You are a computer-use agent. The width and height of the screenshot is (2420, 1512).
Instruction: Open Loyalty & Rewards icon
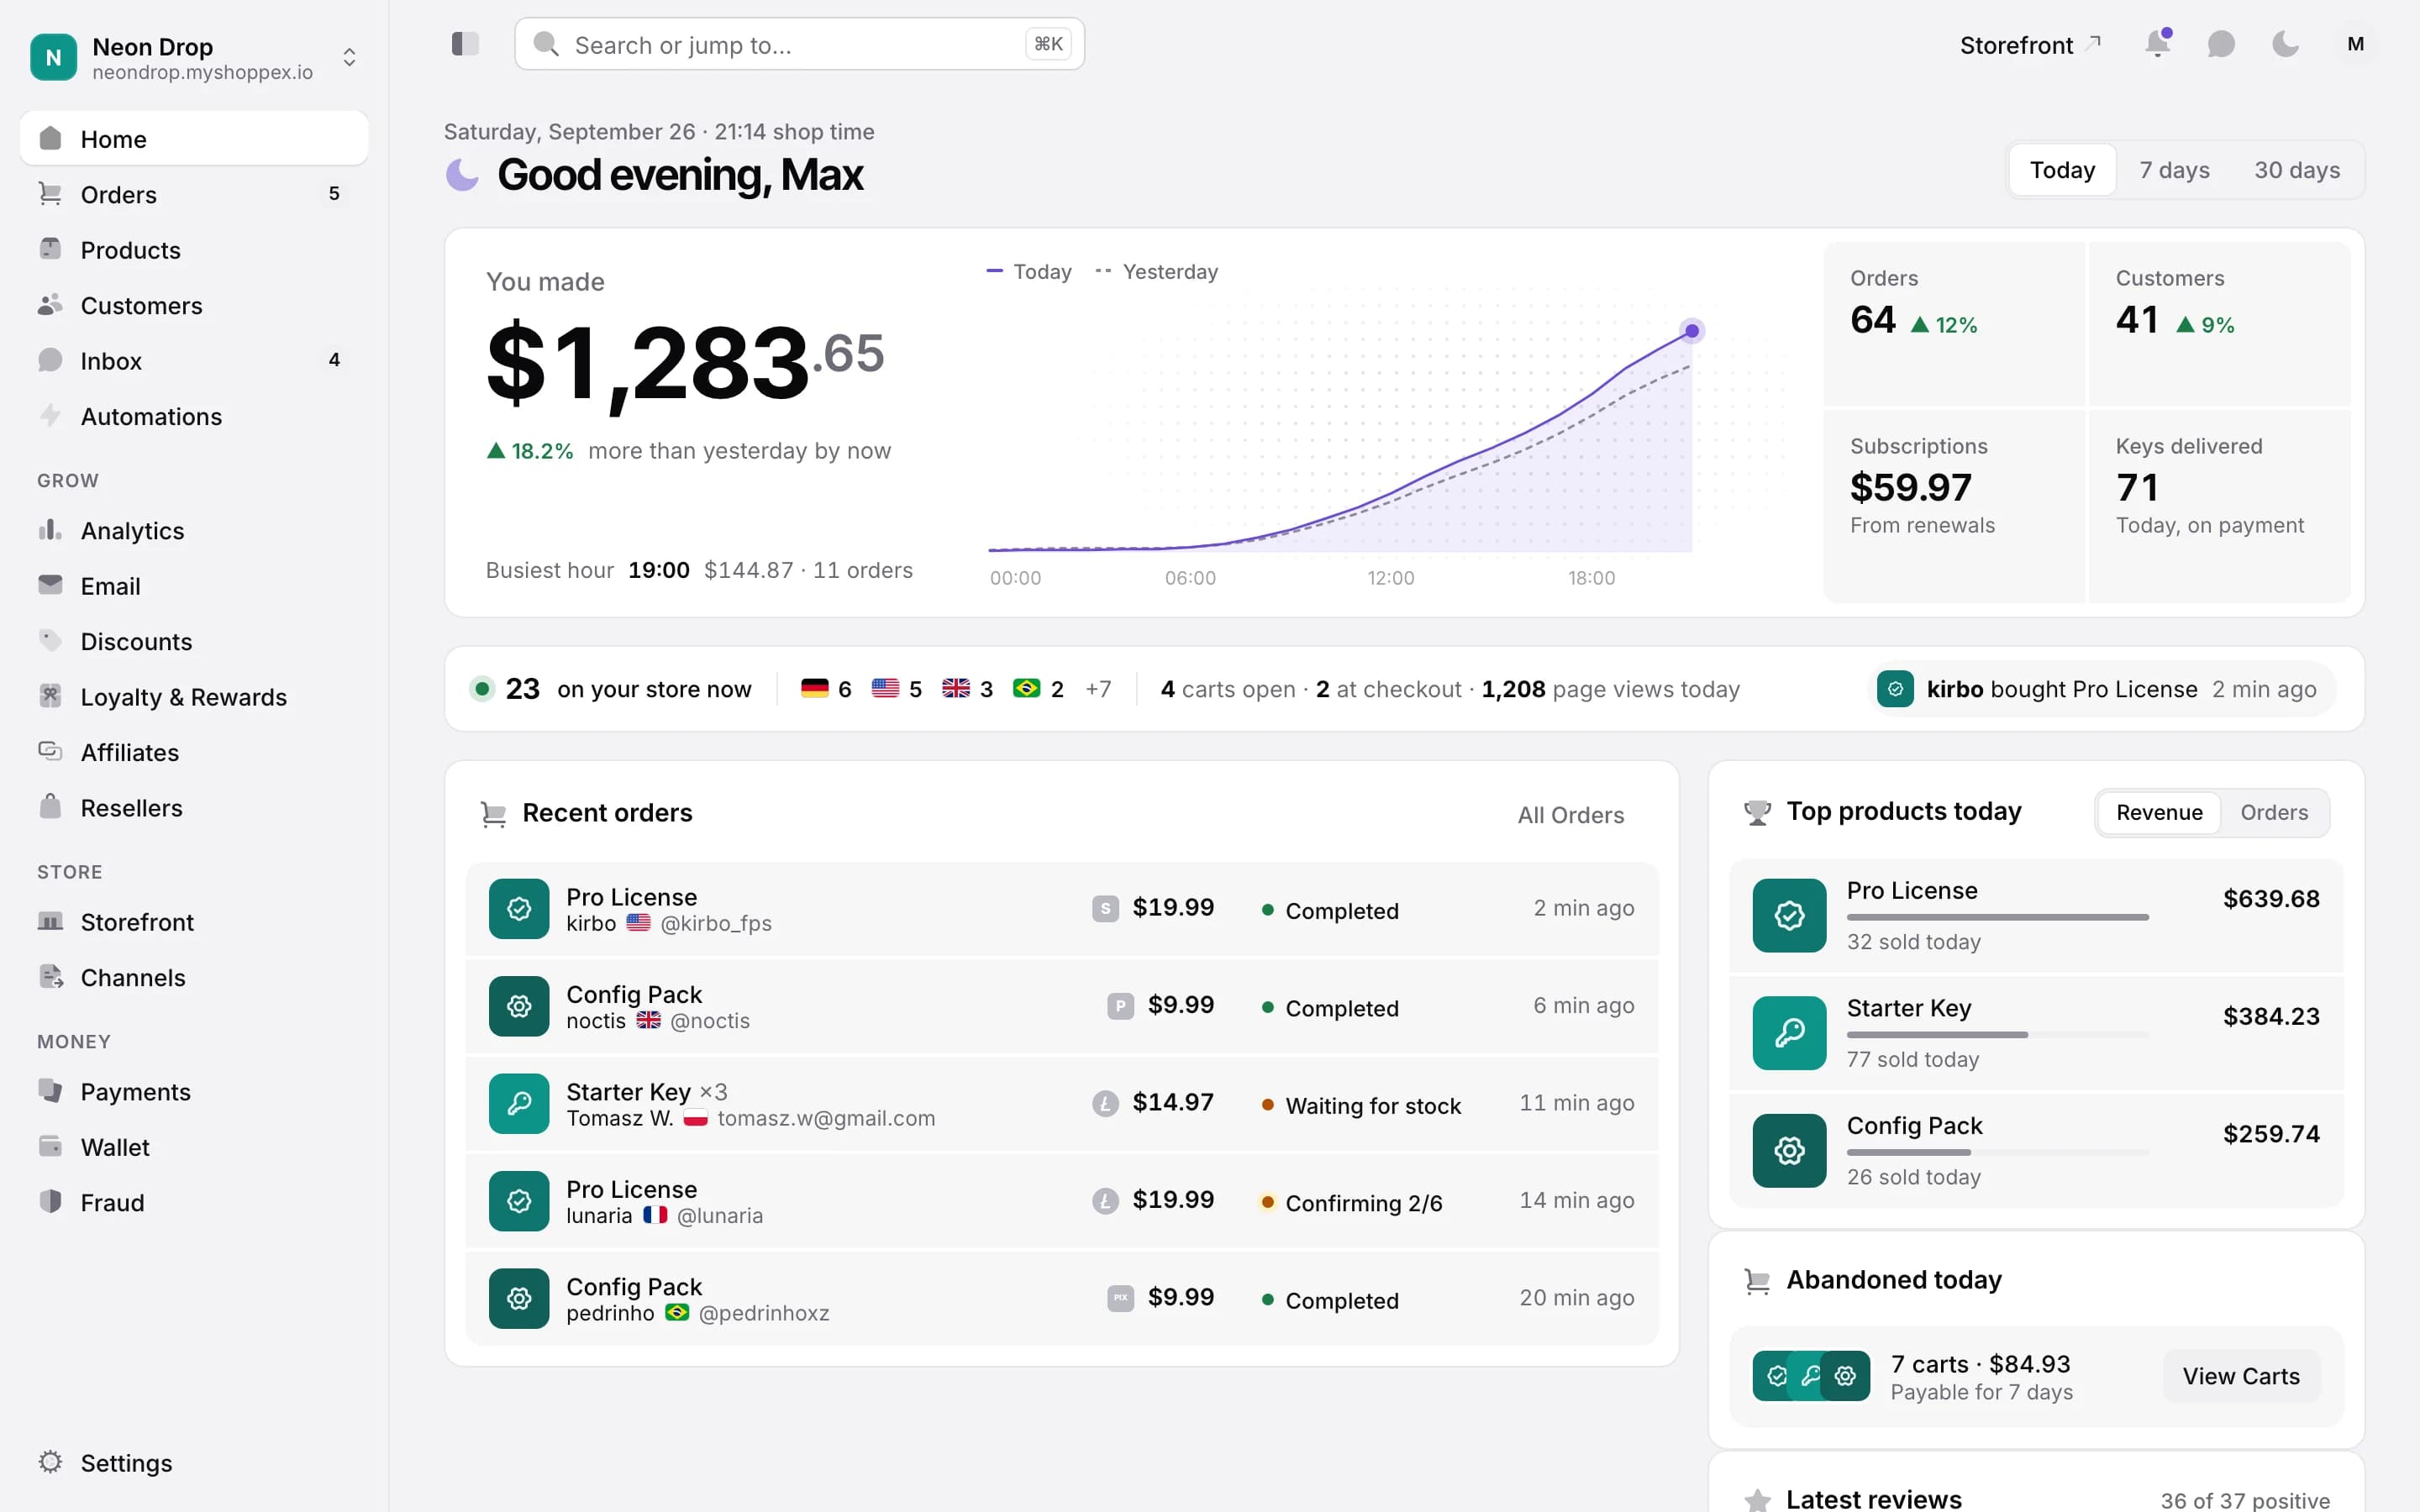click(x=50, y=696)
